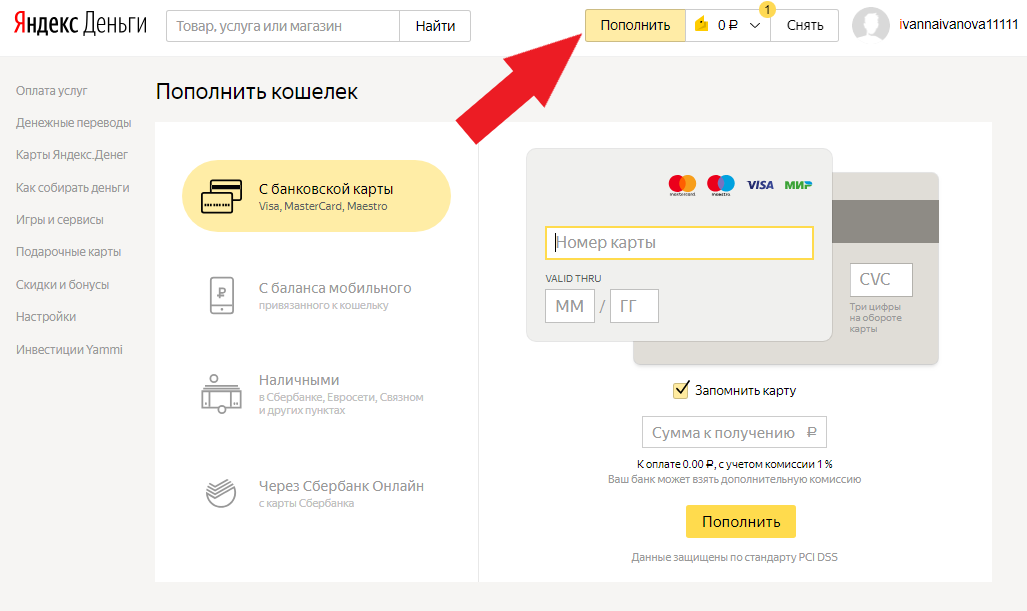Click the yellow Пополнить button under the form
The height and width of the screenshot is (611, 1027).
point(740,522)
